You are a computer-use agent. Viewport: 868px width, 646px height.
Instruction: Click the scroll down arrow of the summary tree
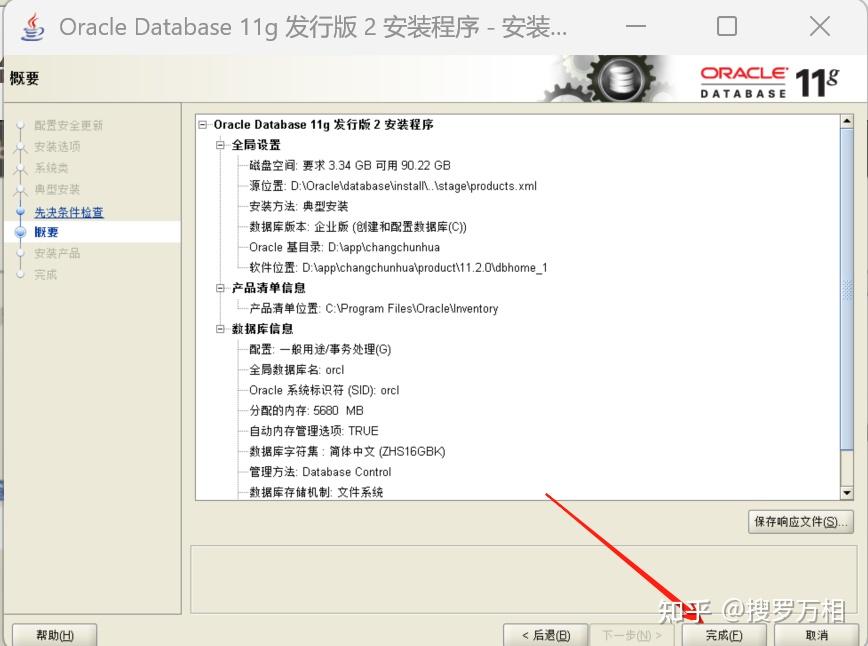point(846,493)
